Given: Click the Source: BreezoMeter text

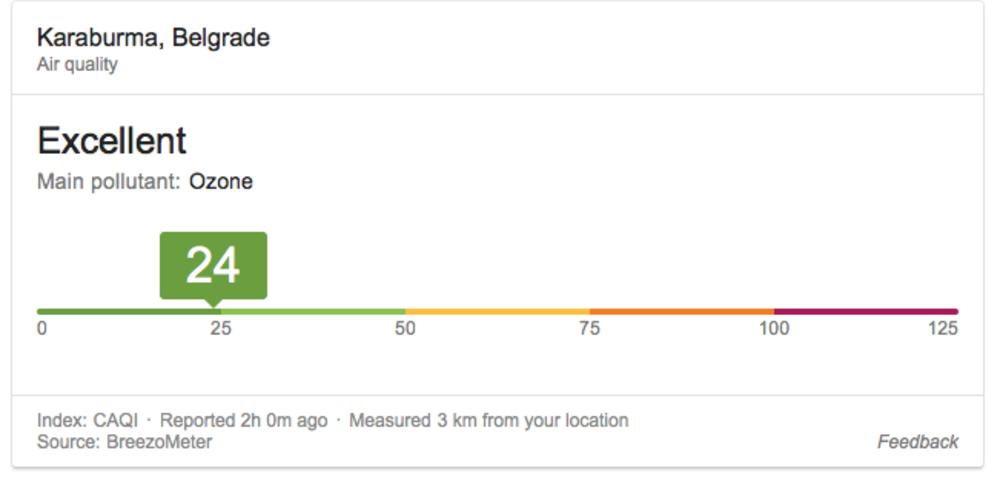Looking at the screenshot, I should (x=124, y=441).
